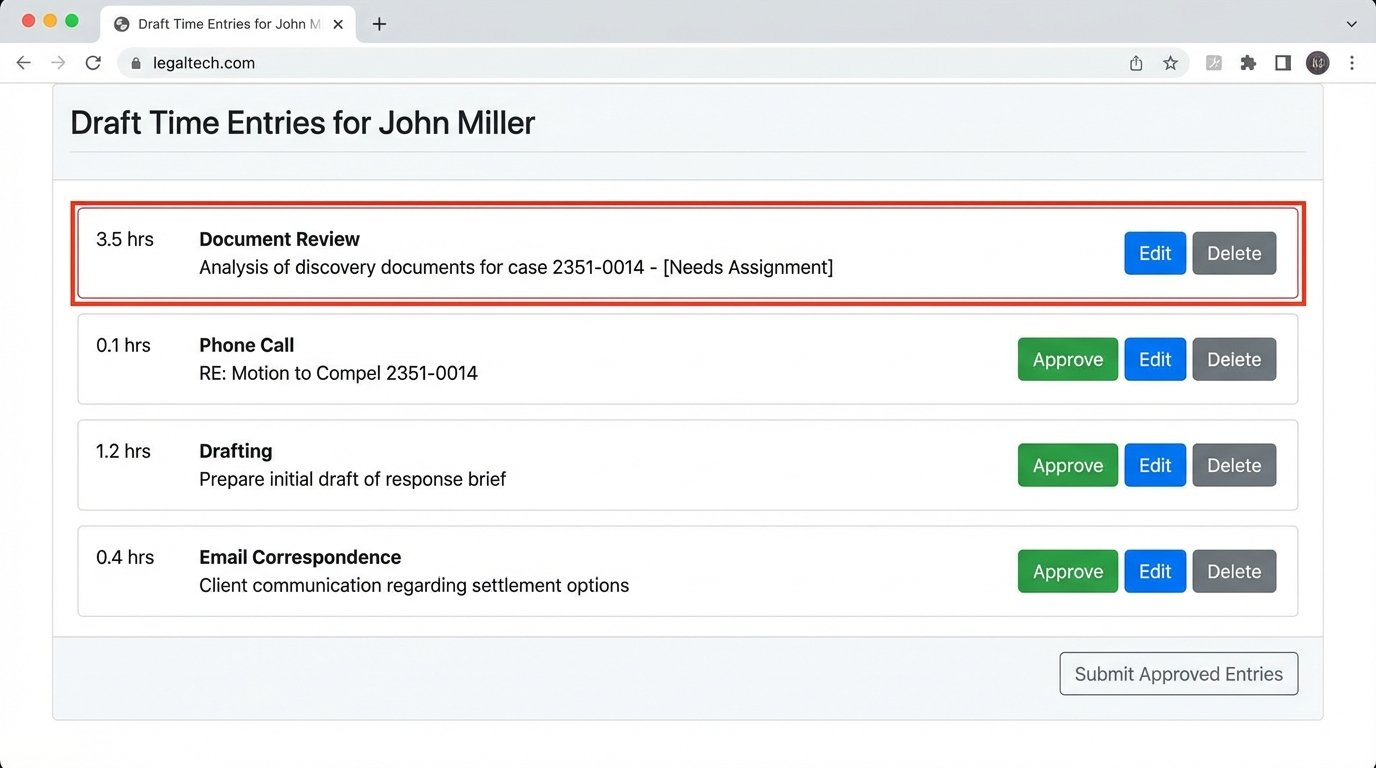
Task: Open the share icon in the address bar
Action: click(1135, 62)
